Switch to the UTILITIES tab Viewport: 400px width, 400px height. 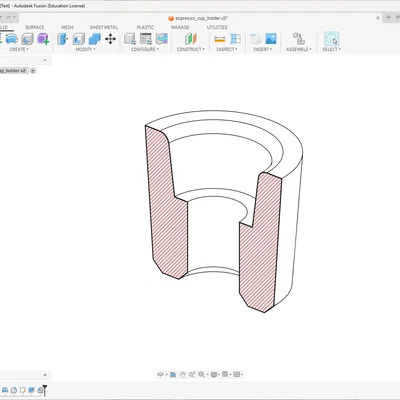pos(217,27)
